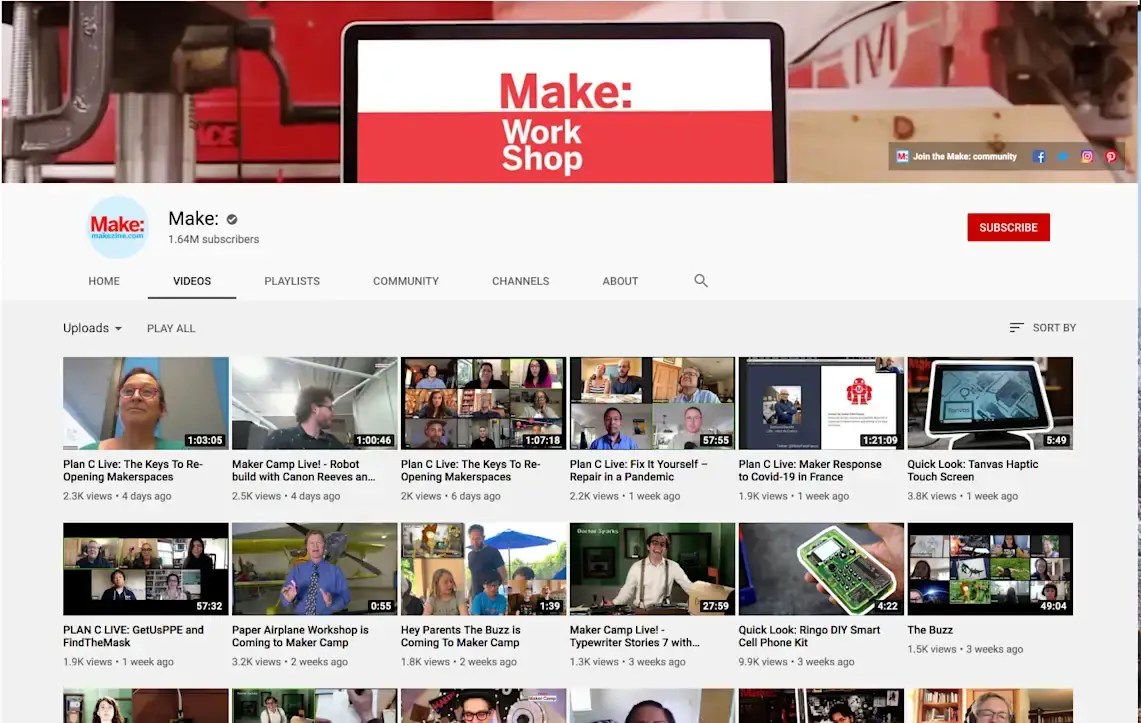Open the Covid-19 in France video thumbnail
Viewport: 1141px width, 723px height.
[821, 403]
